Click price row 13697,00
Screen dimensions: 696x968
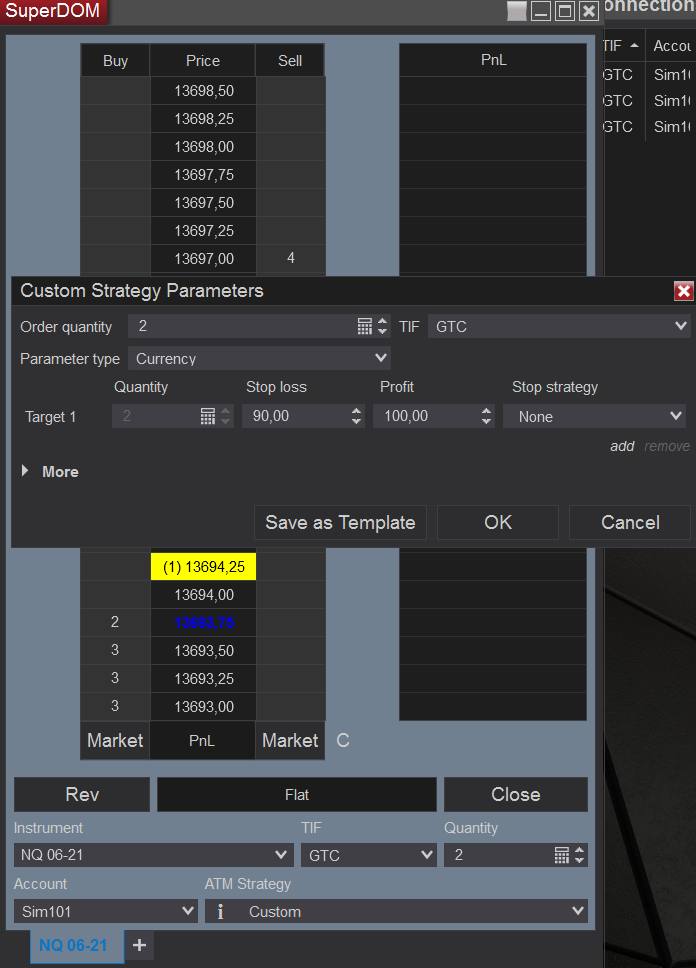[204, 259]
